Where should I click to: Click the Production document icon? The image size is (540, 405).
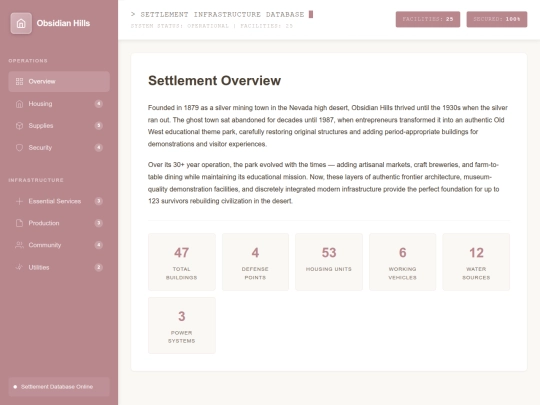(19, 223)
